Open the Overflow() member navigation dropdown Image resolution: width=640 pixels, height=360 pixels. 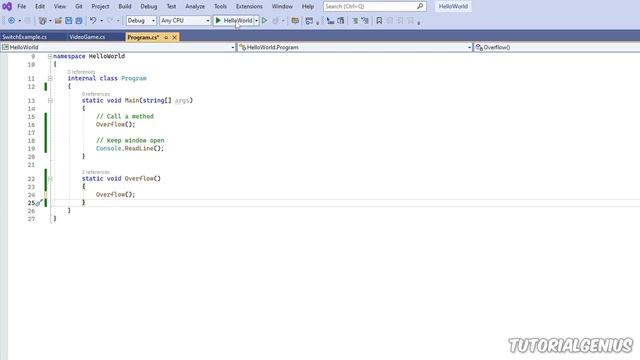point(557,47)
